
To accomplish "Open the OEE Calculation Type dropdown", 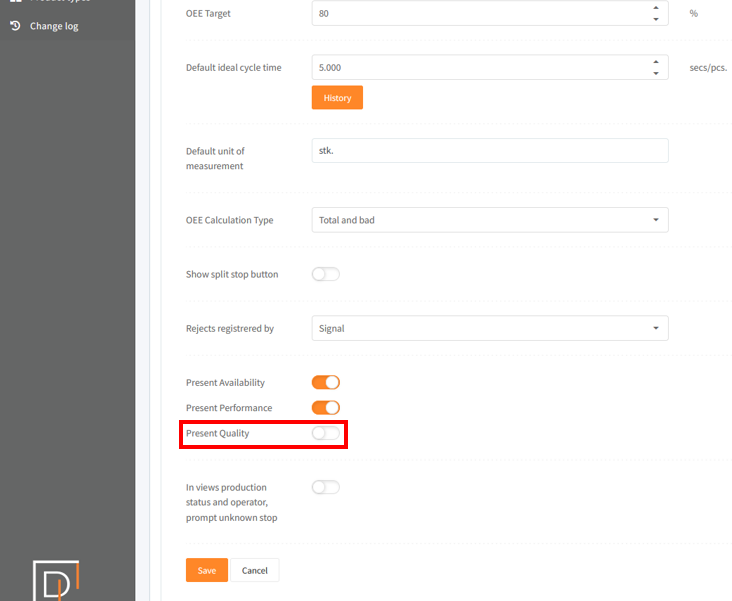I will coord(490,220).
